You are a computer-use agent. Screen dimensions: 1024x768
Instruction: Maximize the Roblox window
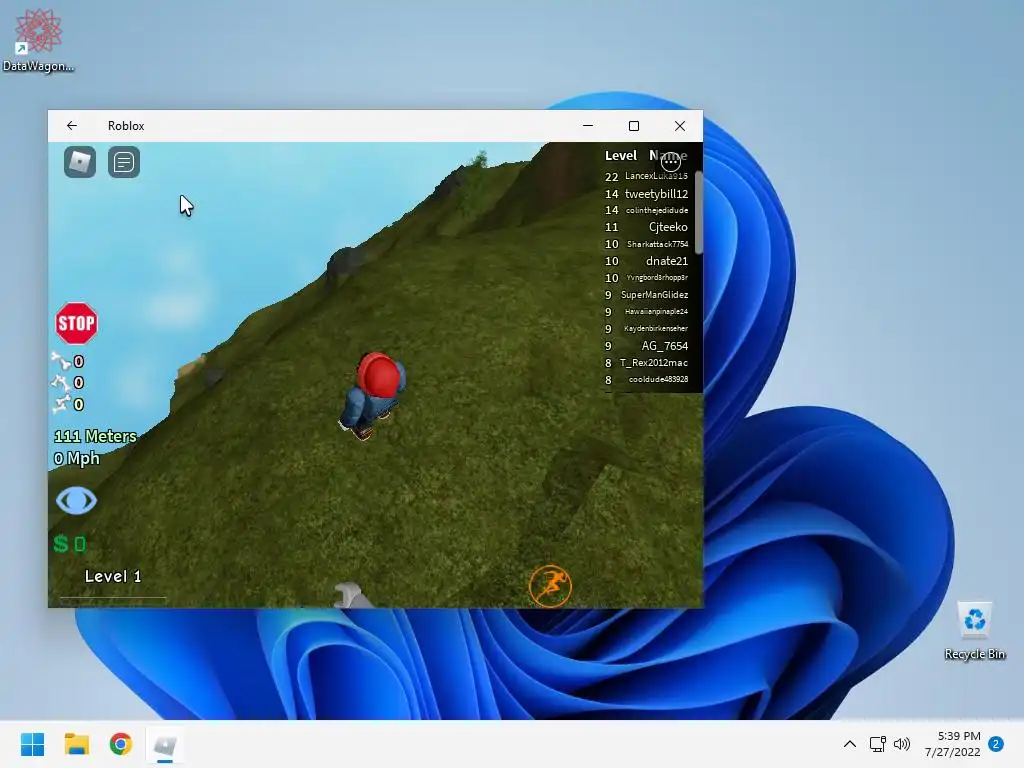click(x=633, y=125)
